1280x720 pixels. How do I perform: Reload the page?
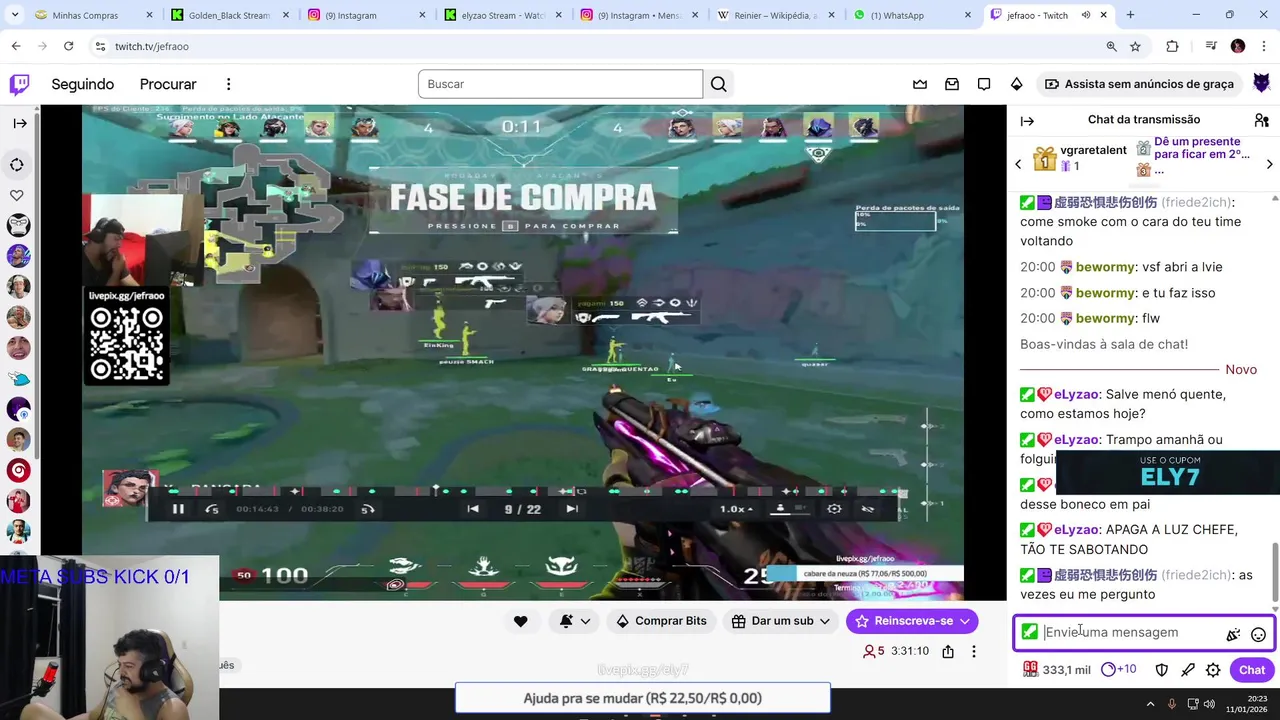68,46
